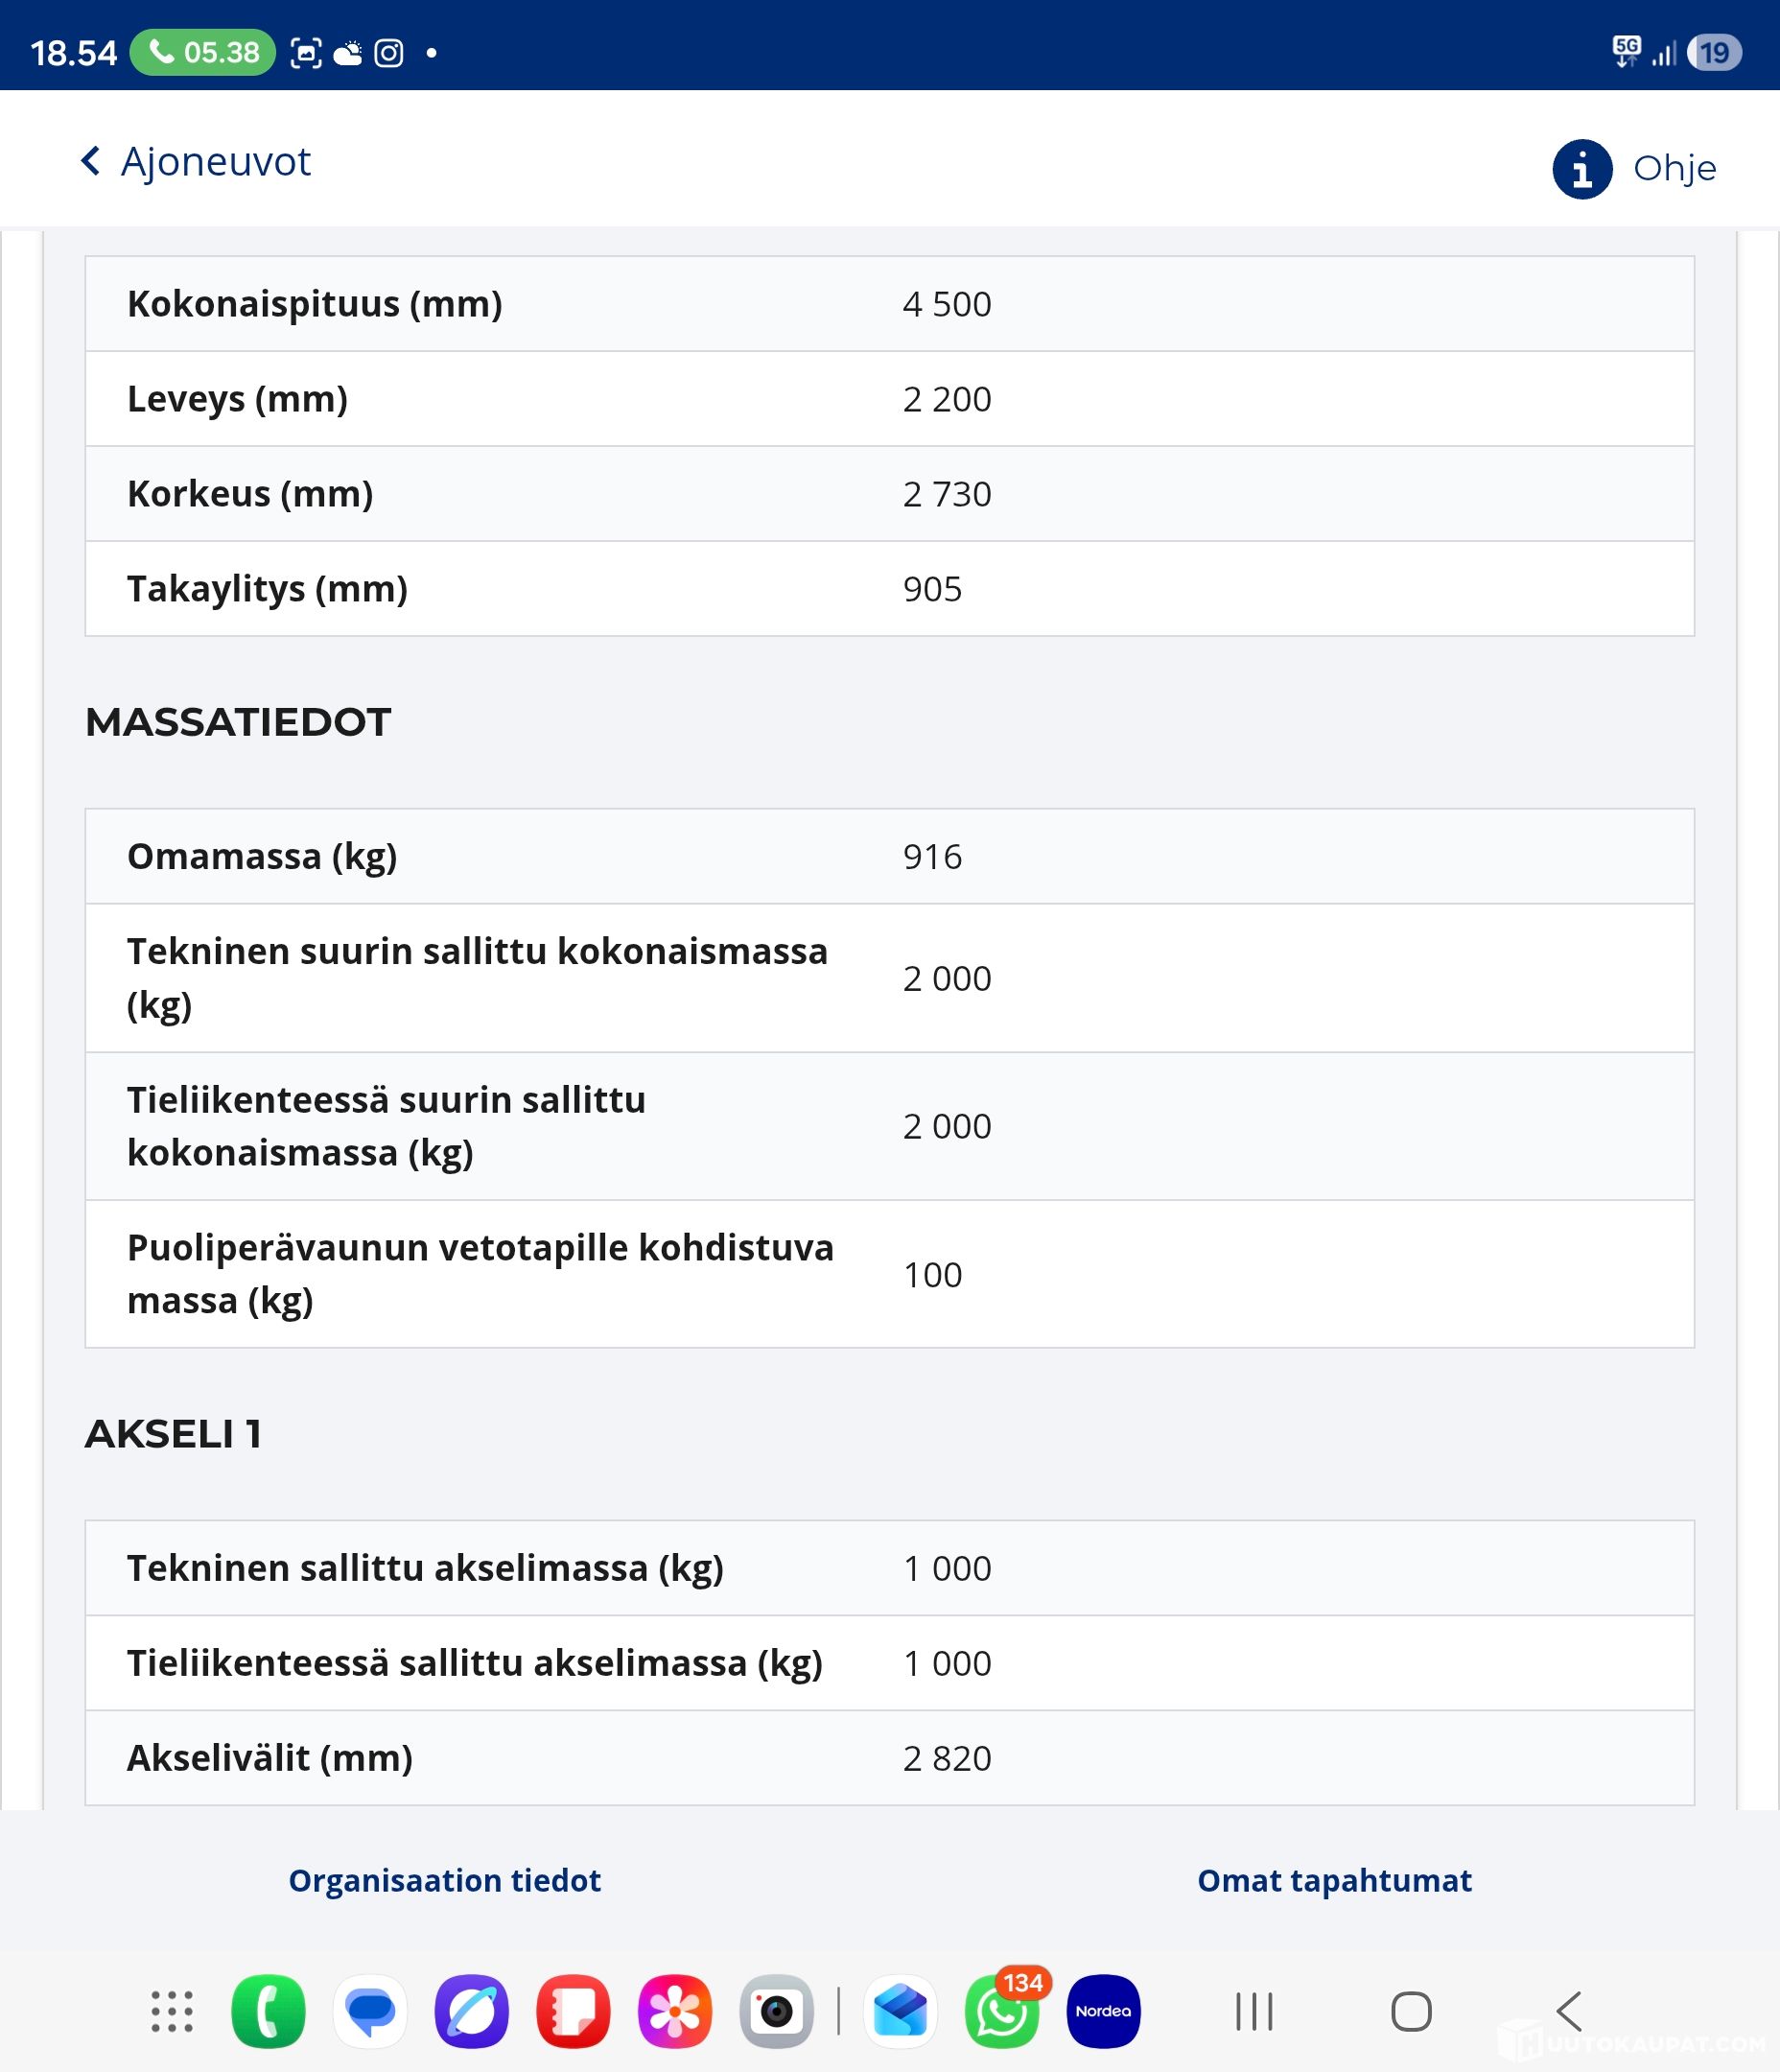Image resolution: width=1780 pixels, height=2072 pixels.
Task: Open WhatsApp with 134 unread badge
Action: click(x=1002, y=2011)
